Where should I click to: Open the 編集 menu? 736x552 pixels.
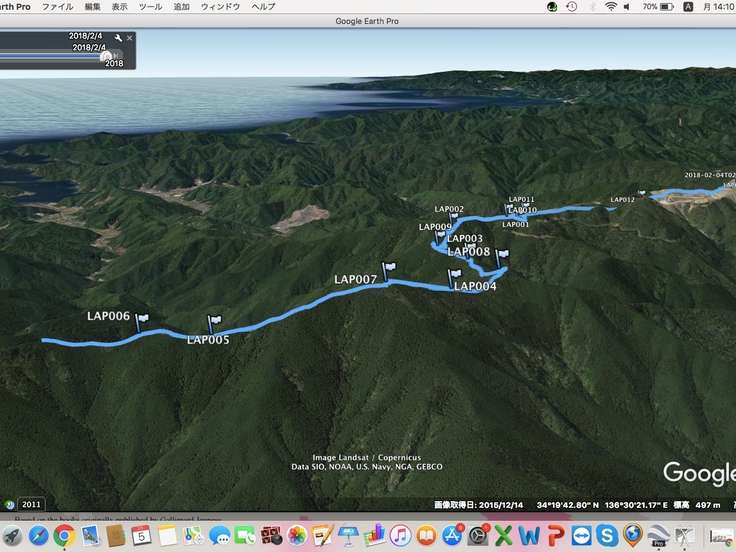pos(93,7)
